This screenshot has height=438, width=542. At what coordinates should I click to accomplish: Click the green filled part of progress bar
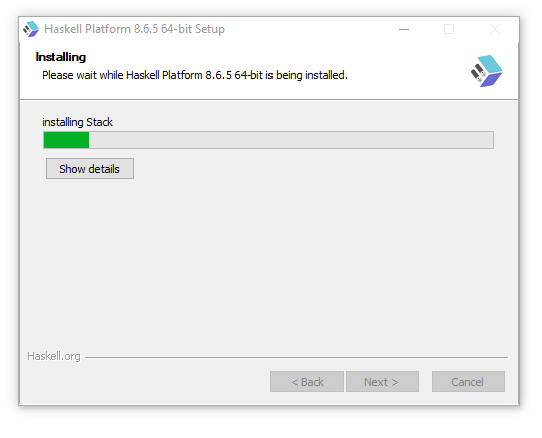tap(66, 140)
